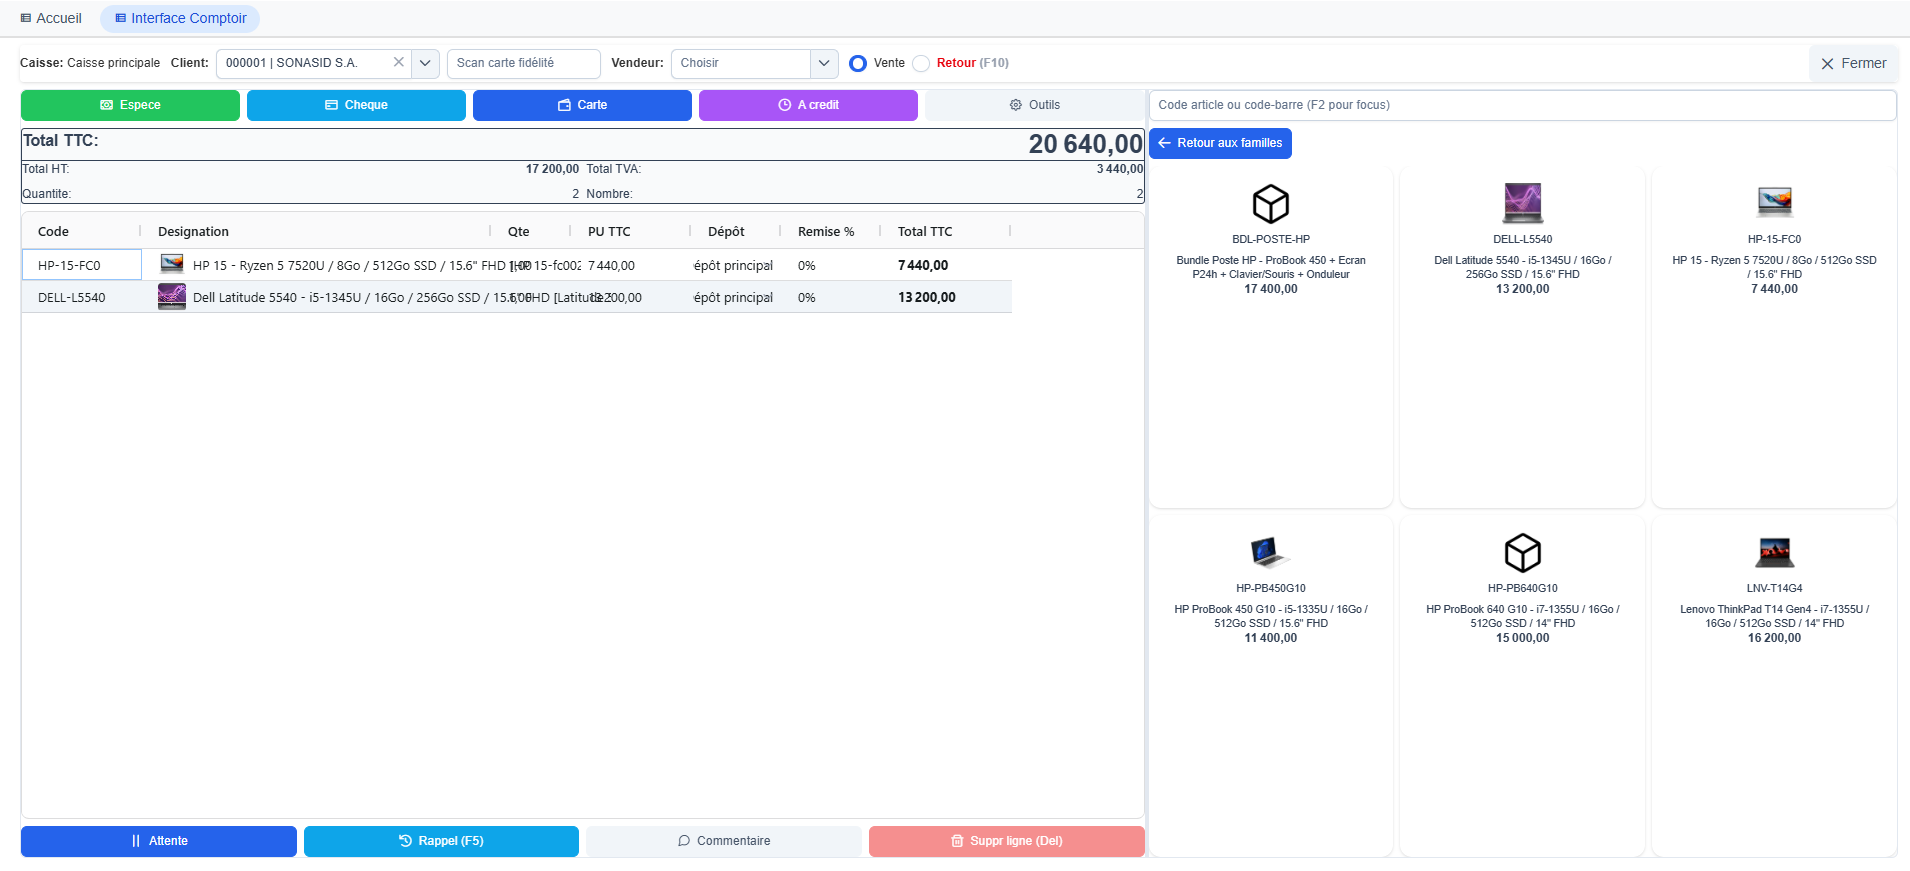The height and width of the screenshot is (871, 1910).
Task: Close the counter with Fermer
Action: [x=1854, y=63]
